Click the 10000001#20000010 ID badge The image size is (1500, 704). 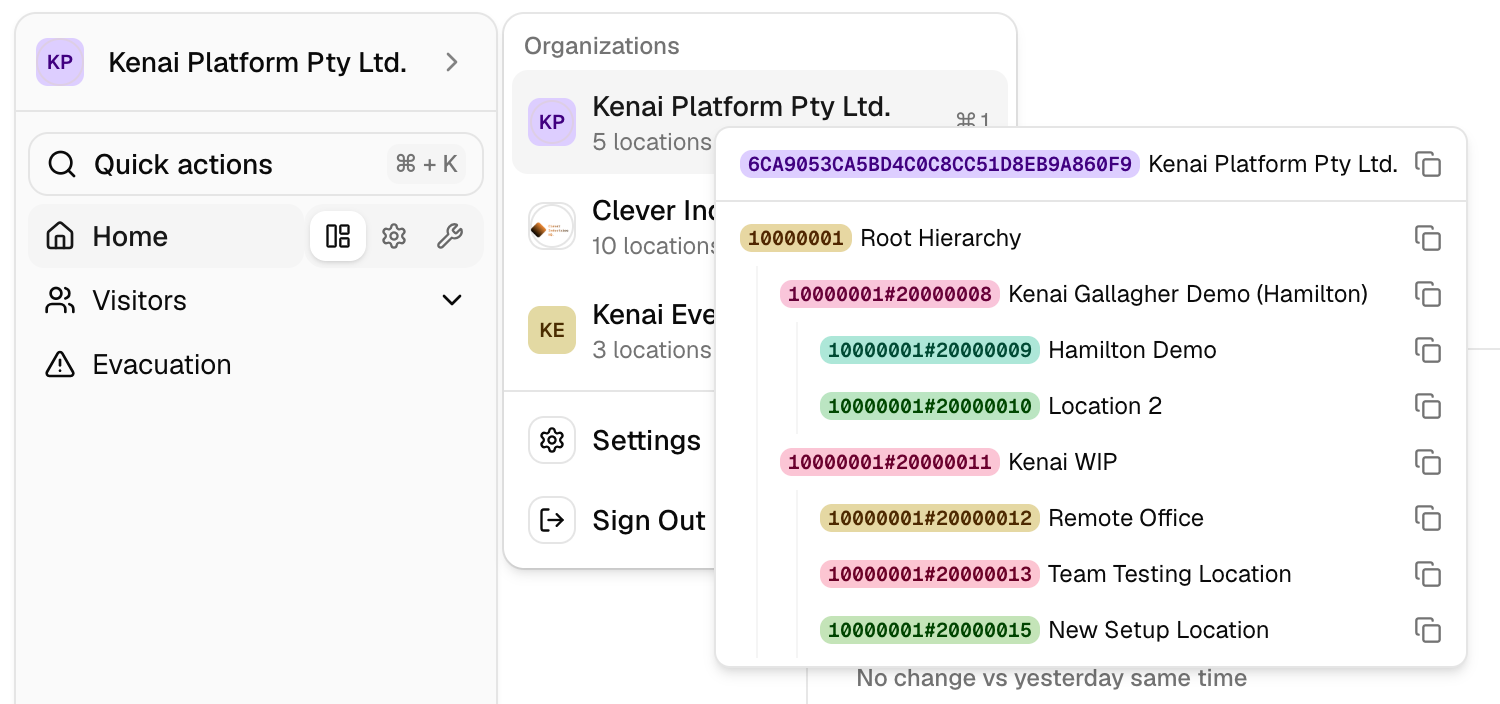[930, 406]
